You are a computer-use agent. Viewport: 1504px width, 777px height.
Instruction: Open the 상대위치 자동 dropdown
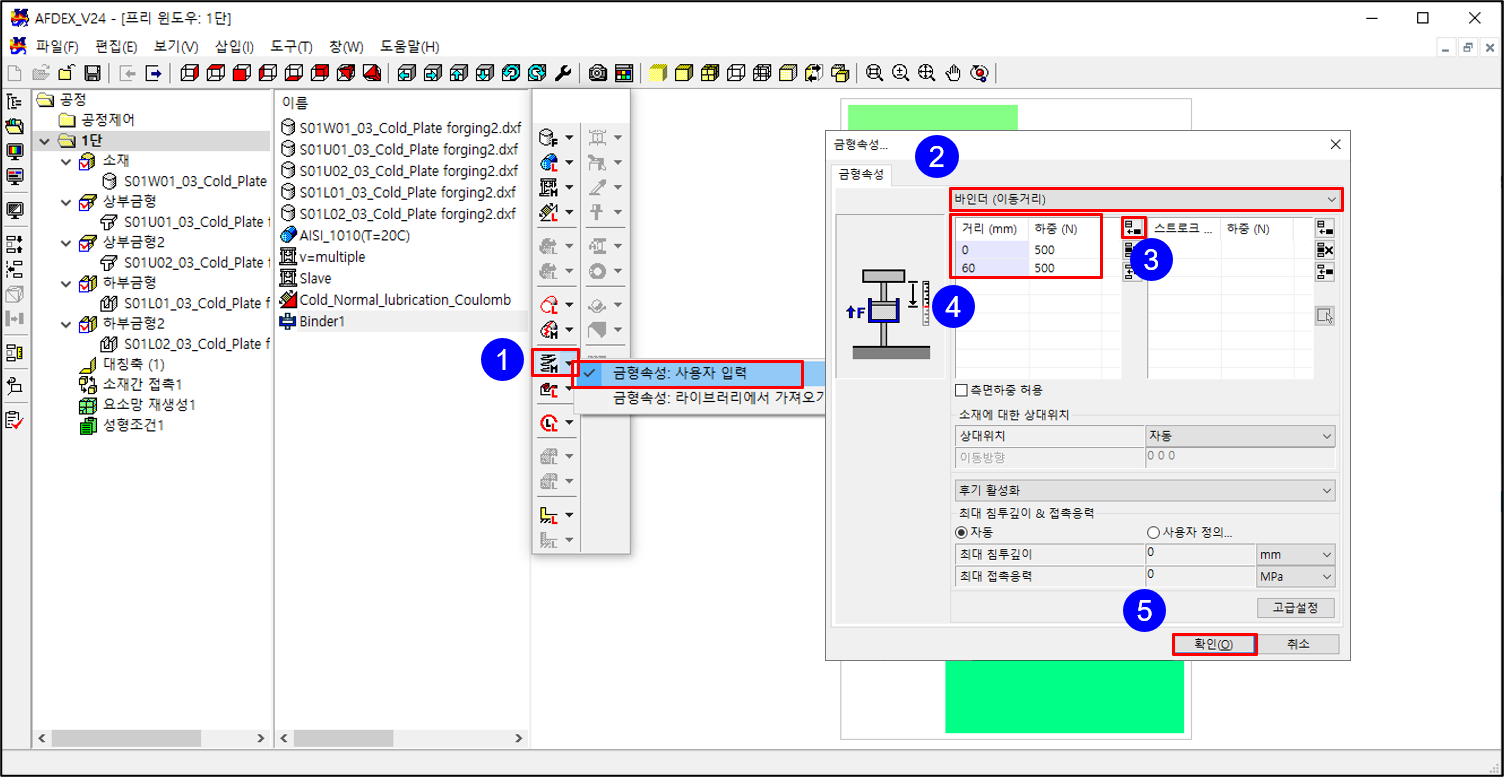tap(1240, 436)
